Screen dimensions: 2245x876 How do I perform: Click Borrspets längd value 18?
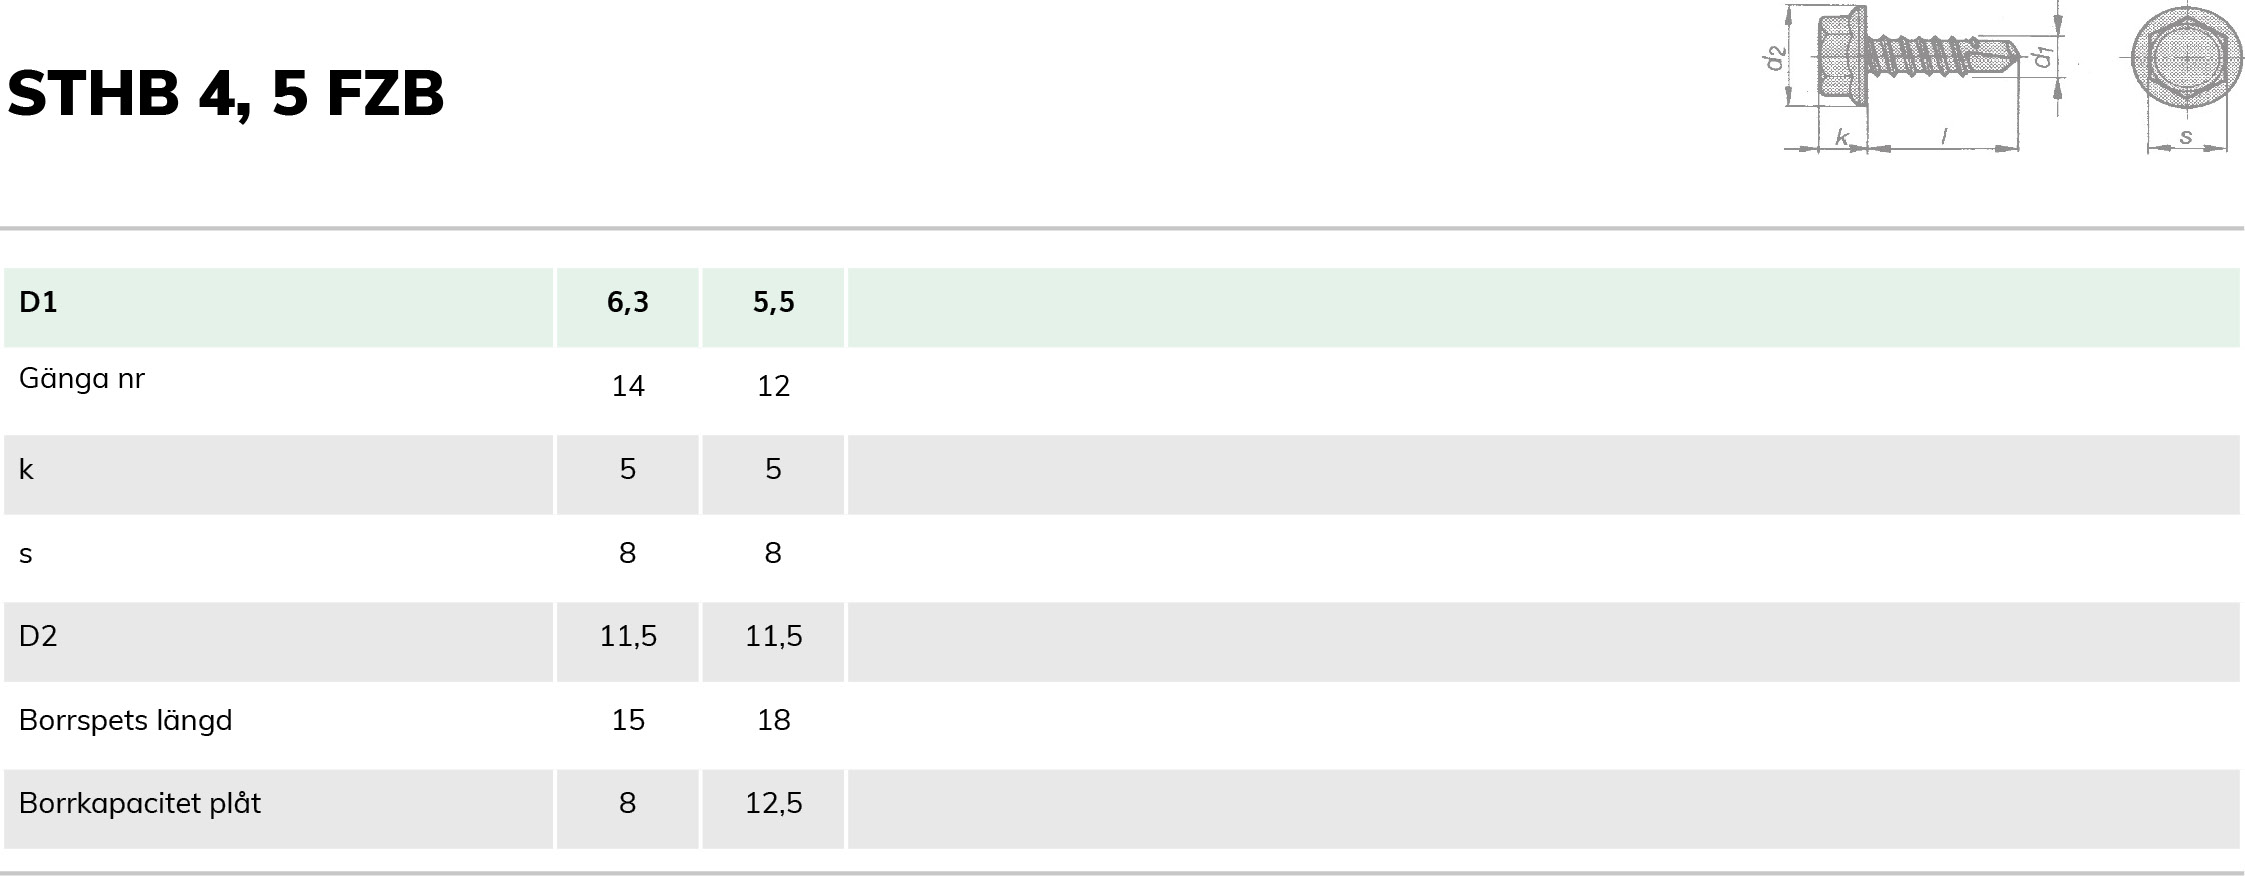[773, 720]
